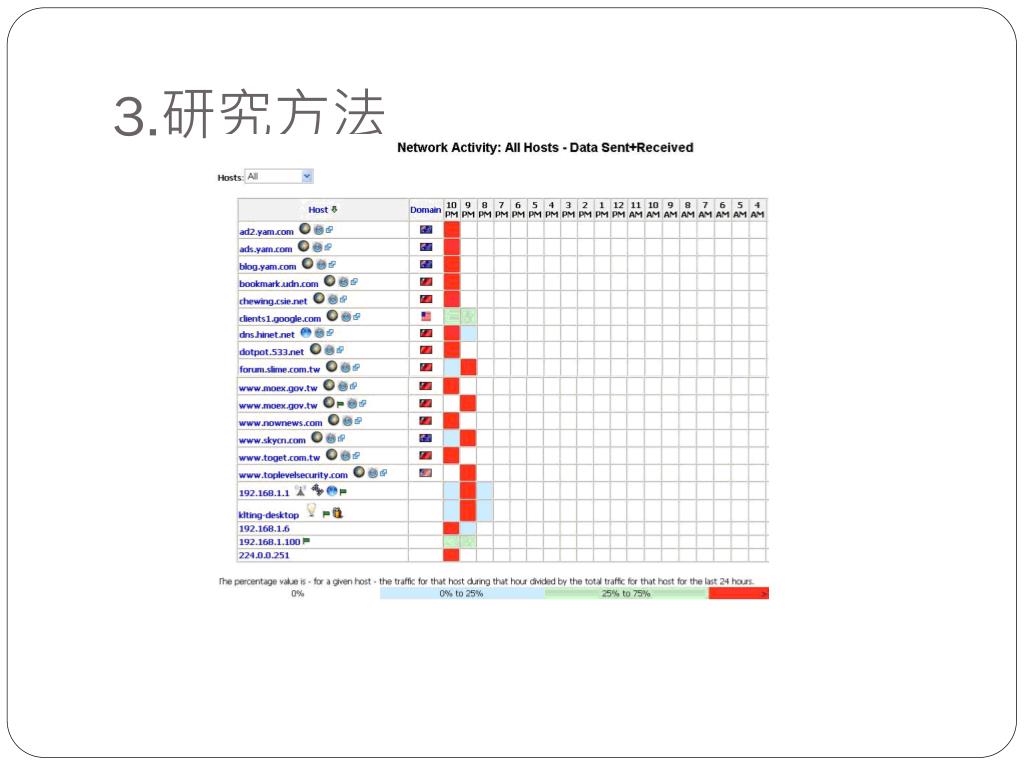
Task: Click green 10 PM cell for clients1.google.com
Action: pyautogui.click(x=451, y=317)
